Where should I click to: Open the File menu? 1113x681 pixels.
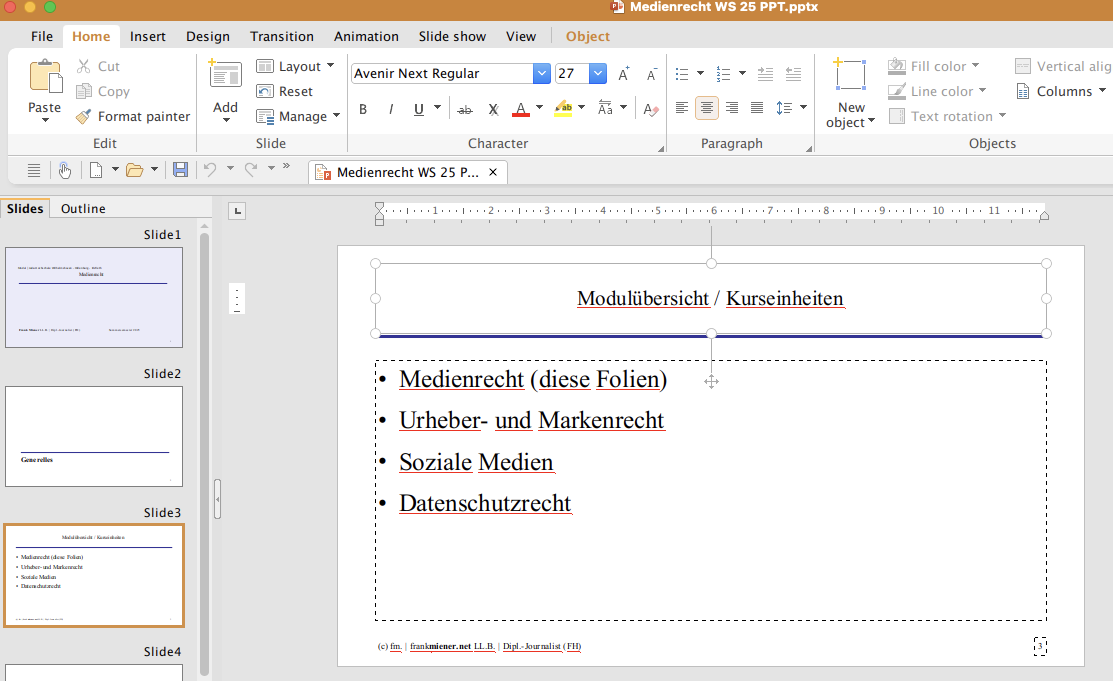tap(42, 36)
